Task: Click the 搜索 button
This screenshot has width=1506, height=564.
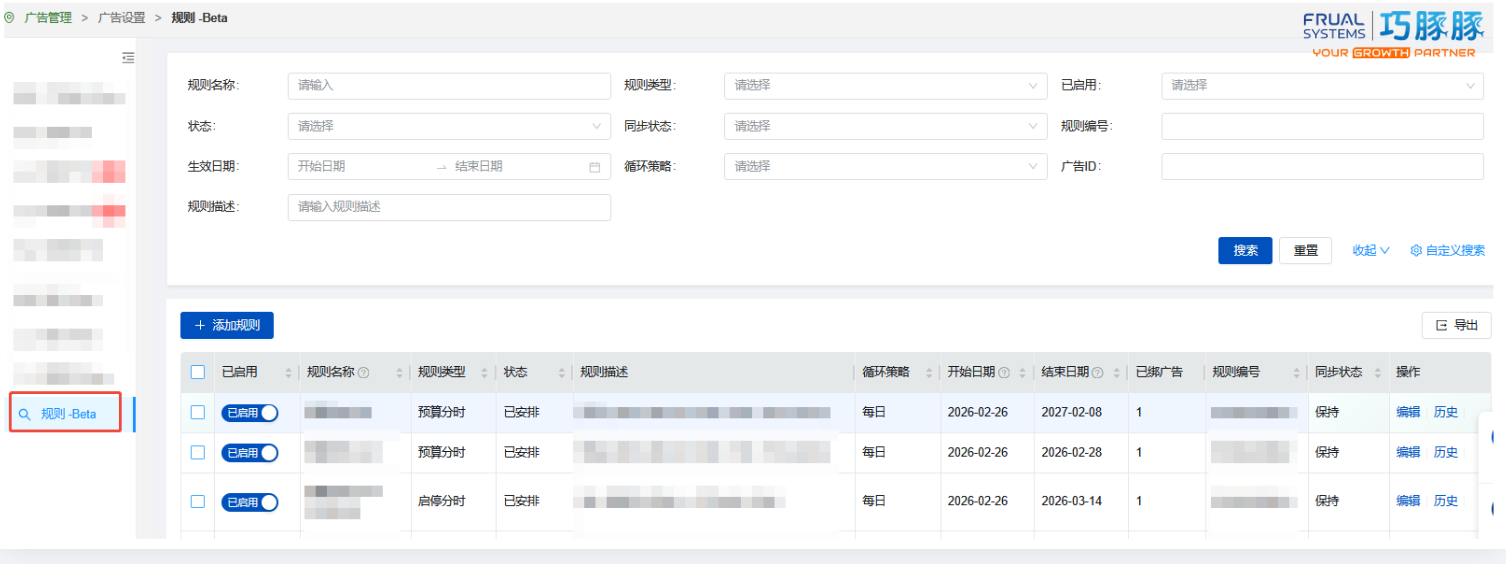Action: click(x=1245, y=251)
